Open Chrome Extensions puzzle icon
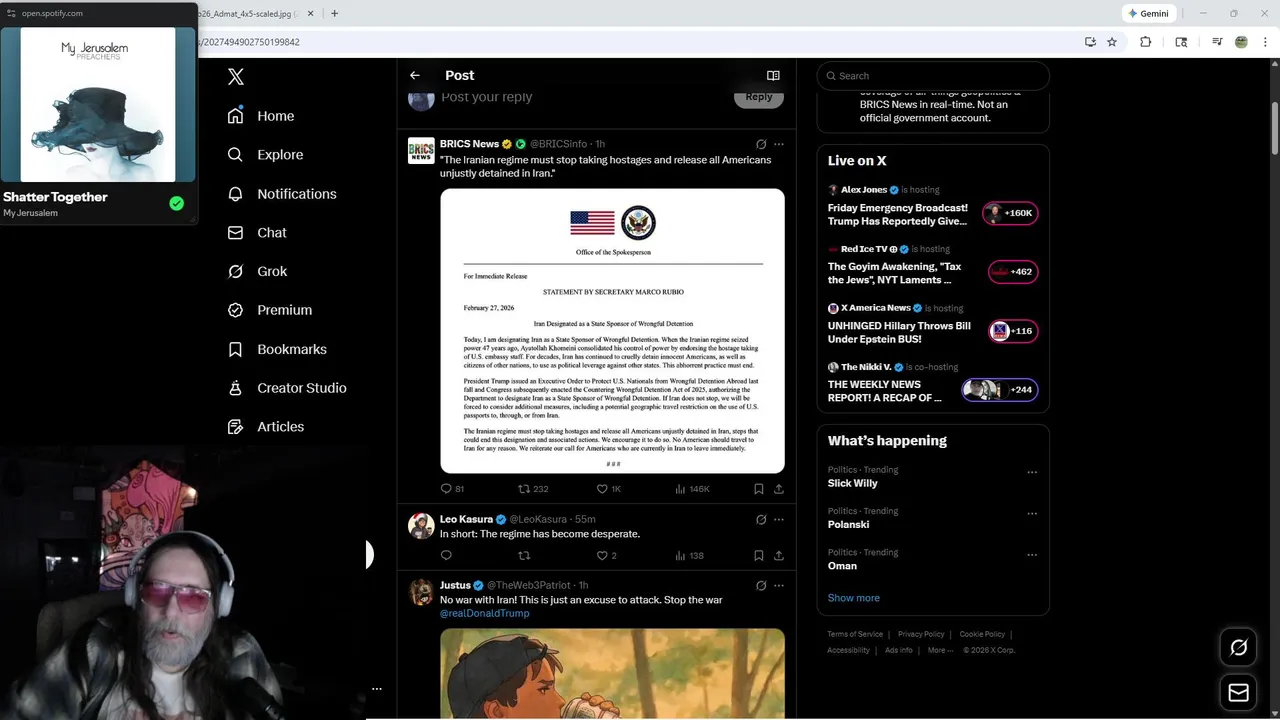1280x720 pixels. (1146, 42)
